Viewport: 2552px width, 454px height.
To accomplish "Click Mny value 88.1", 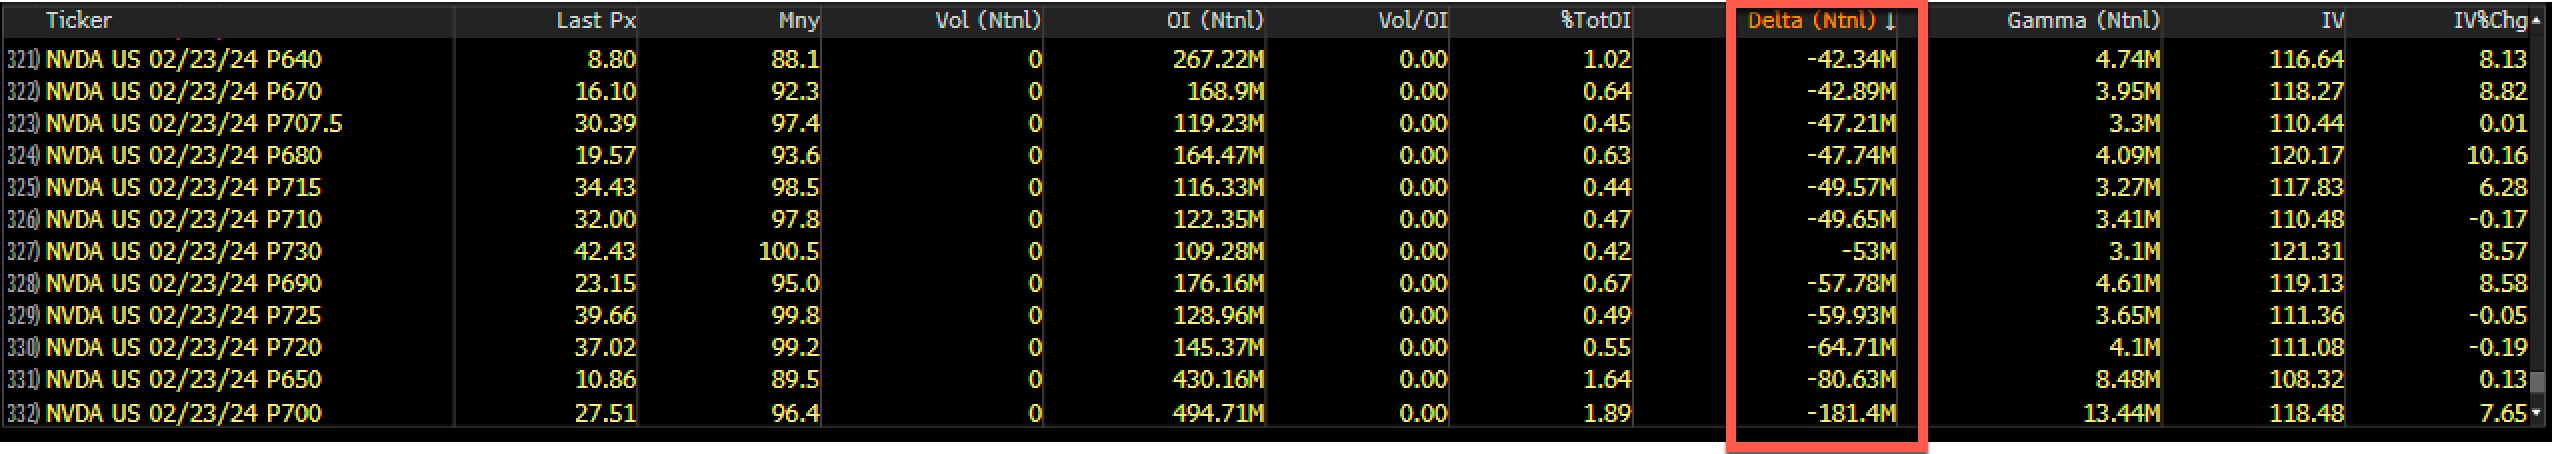I will [796, 59].
